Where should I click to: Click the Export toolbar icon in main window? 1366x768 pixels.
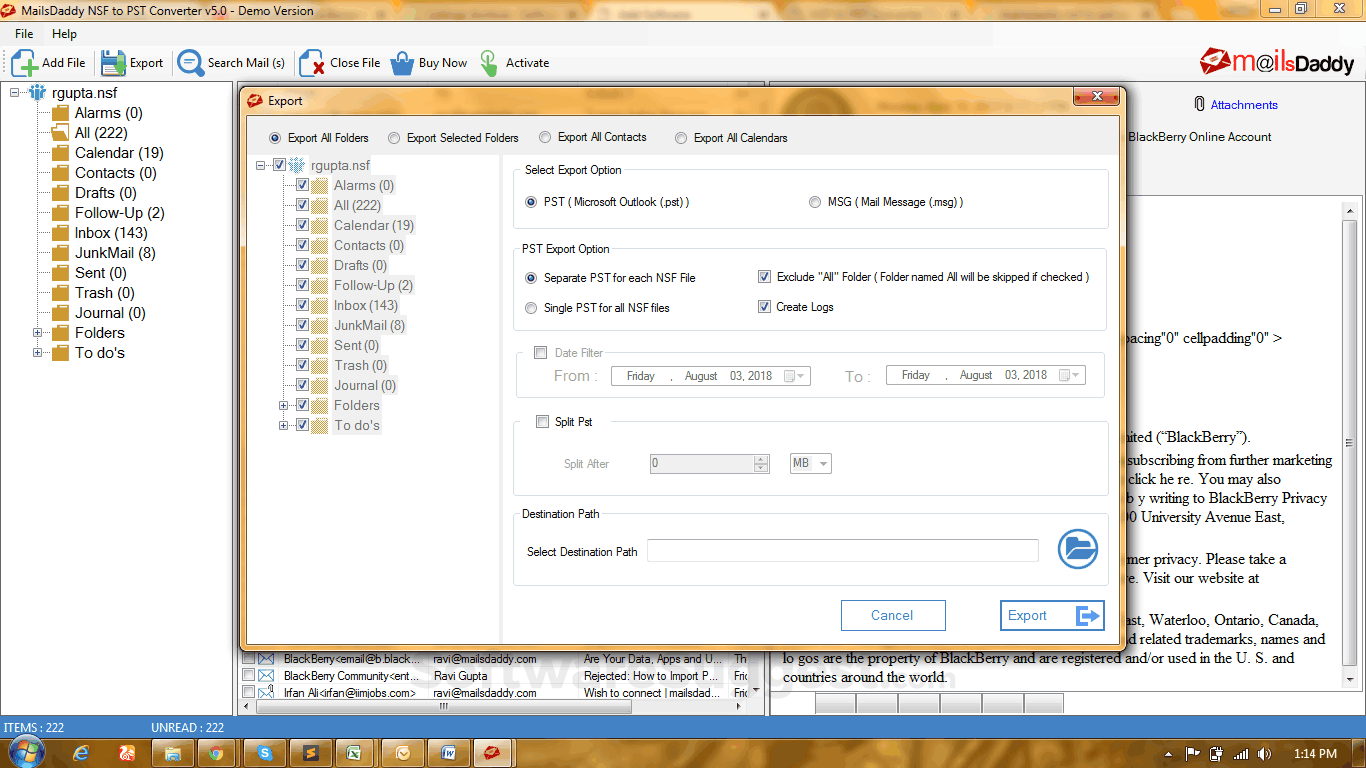113,62
